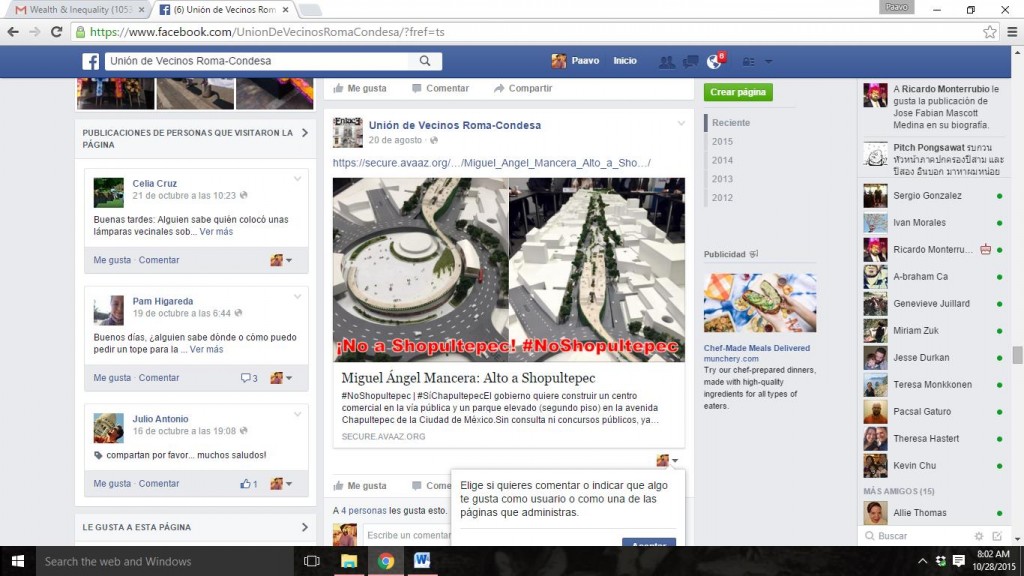The image size is (1024, 576).
Task: Click the Shopultepec post image thumbnail
Action: (x=508, y=270)
